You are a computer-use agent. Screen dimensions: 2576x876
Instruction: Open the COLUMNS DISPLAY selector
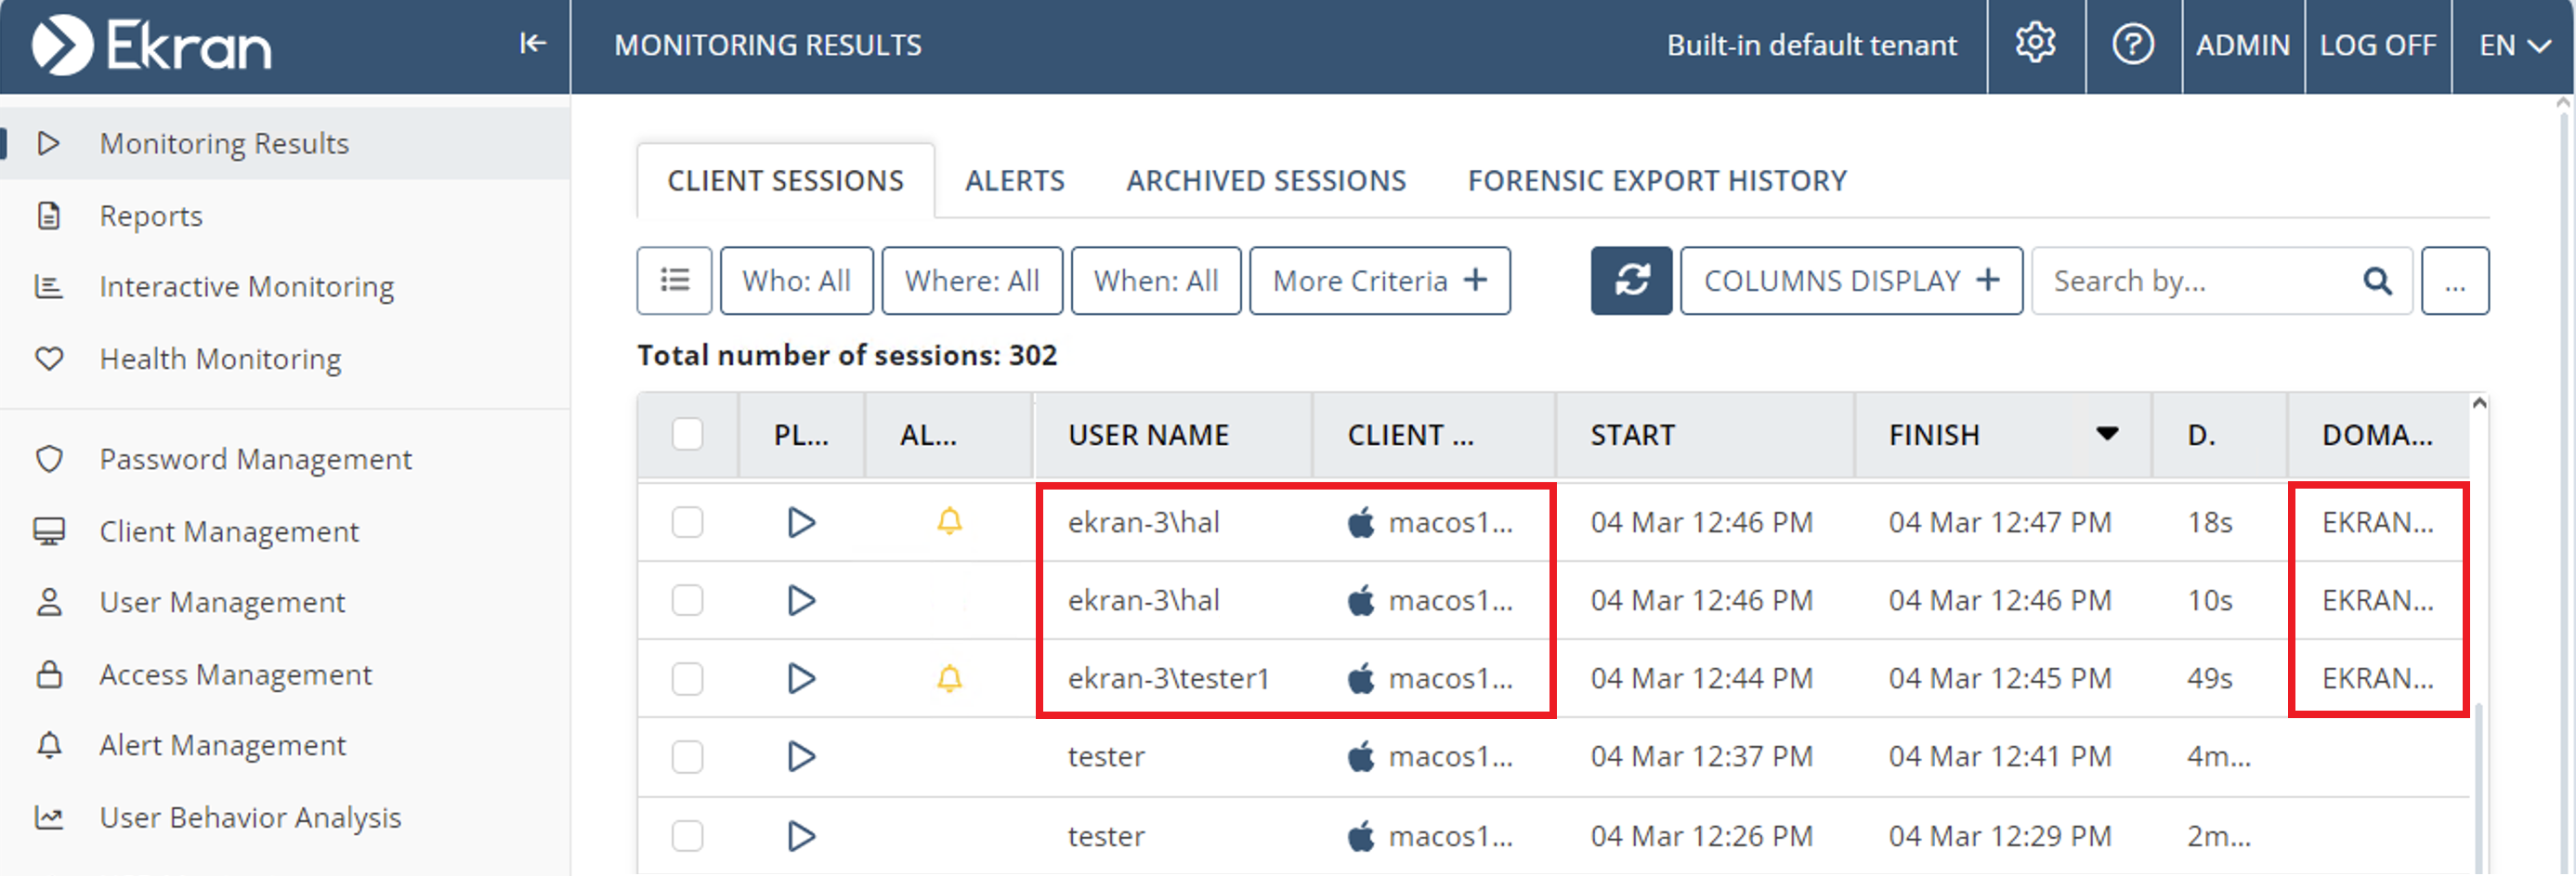tap(1850, 281)
